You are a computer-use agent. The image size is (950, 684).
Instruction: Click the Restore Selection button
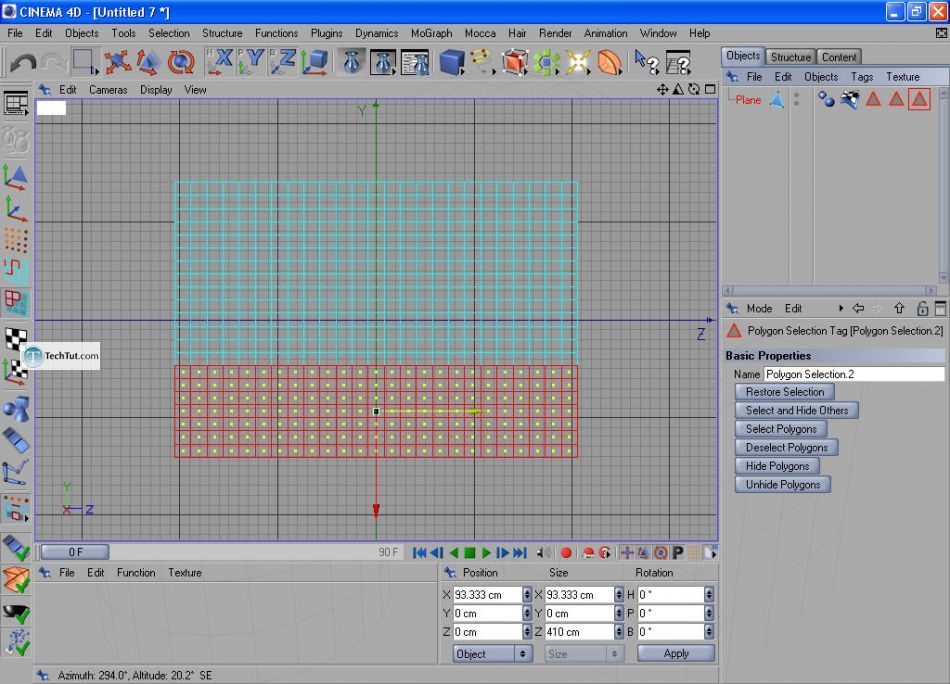pyautogui.click(x=785, y=392)
